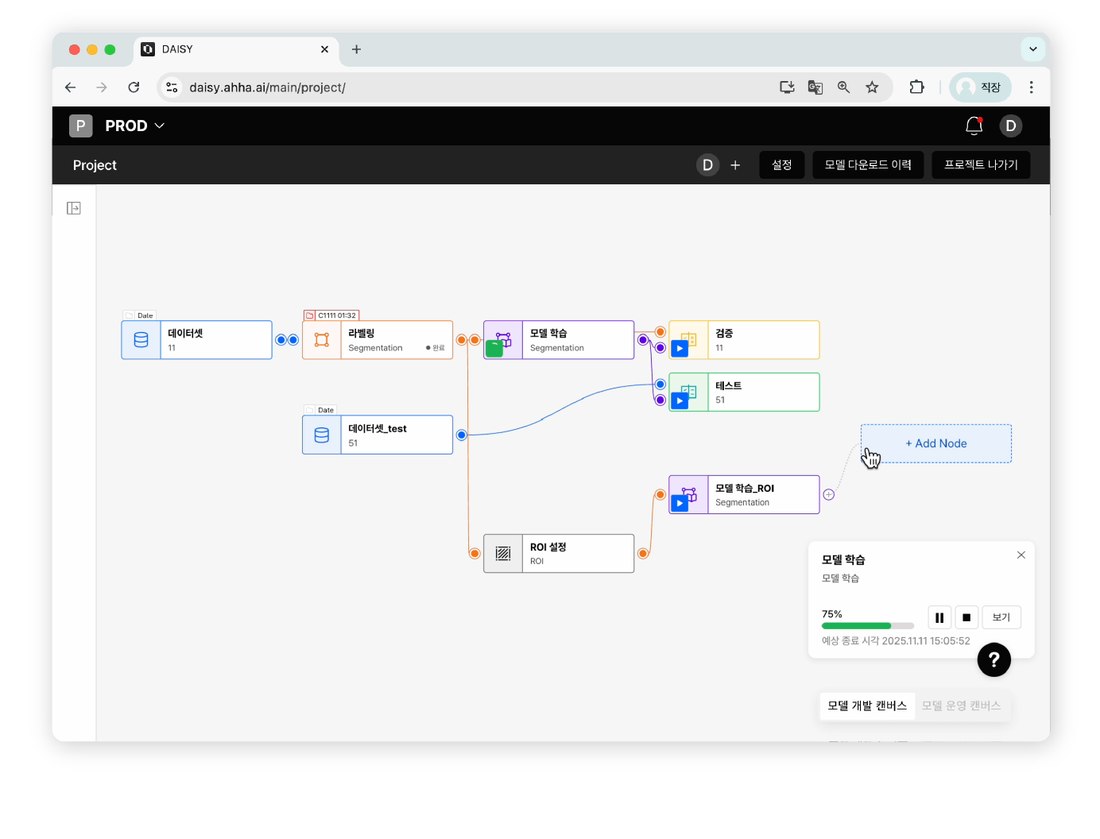Select the 라벨링 node's C1111 01:32 tag
This screenshot has width=1100, height=839.
331,315
